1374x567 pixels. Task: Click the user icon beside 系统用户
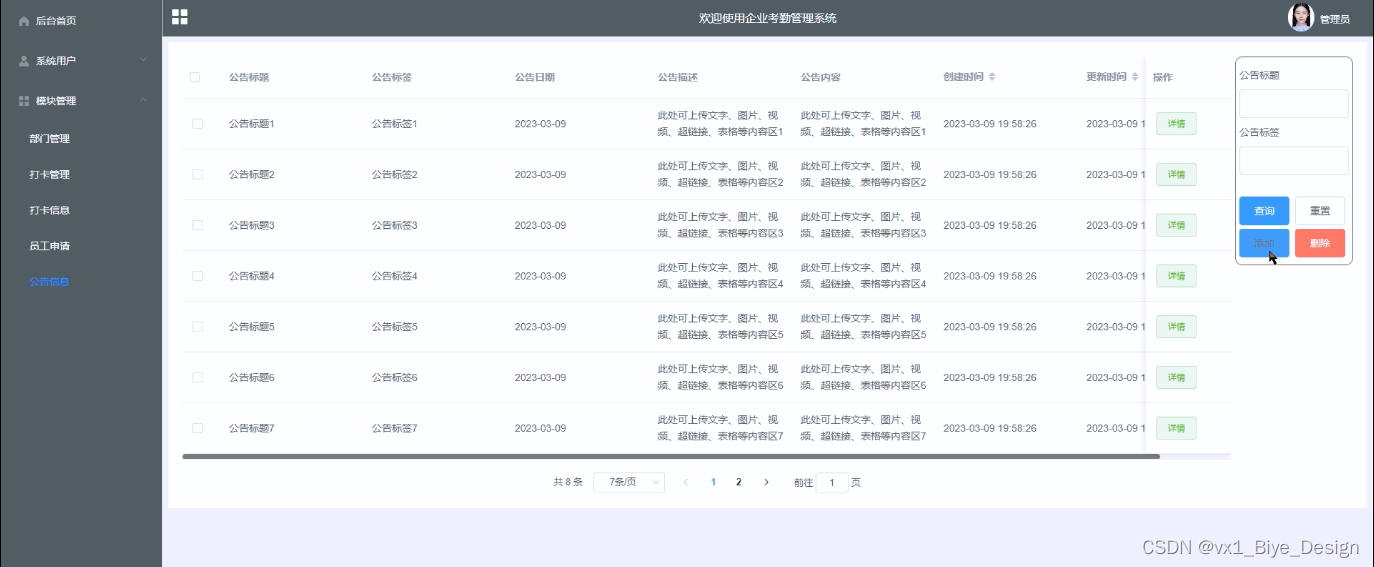(24, 61)
